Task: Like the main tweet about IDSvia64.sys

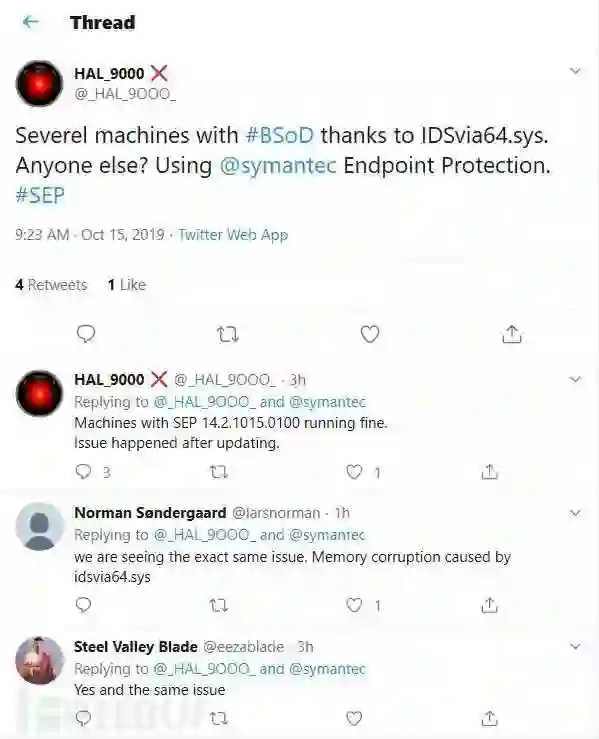Action: pos(370,334)
